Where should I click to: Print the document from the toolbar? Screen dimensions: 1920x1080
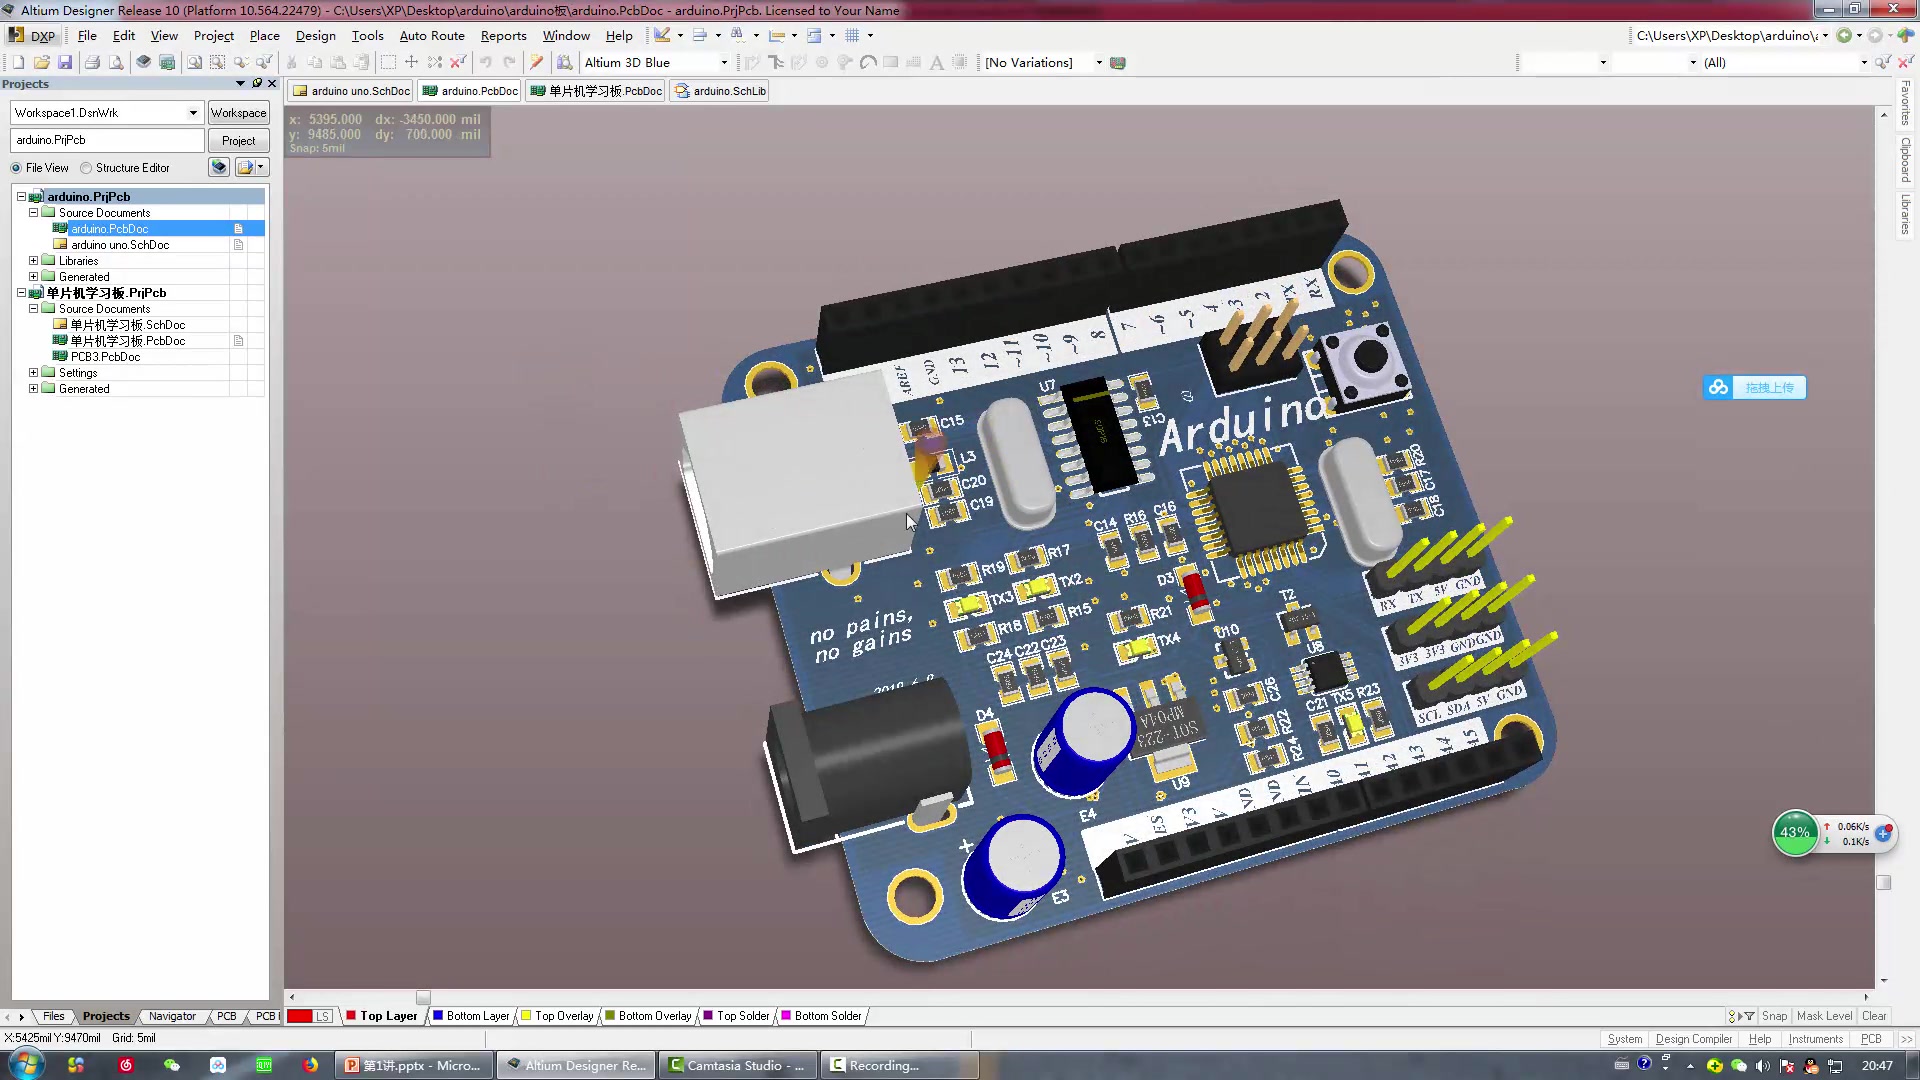coord(92,62)
